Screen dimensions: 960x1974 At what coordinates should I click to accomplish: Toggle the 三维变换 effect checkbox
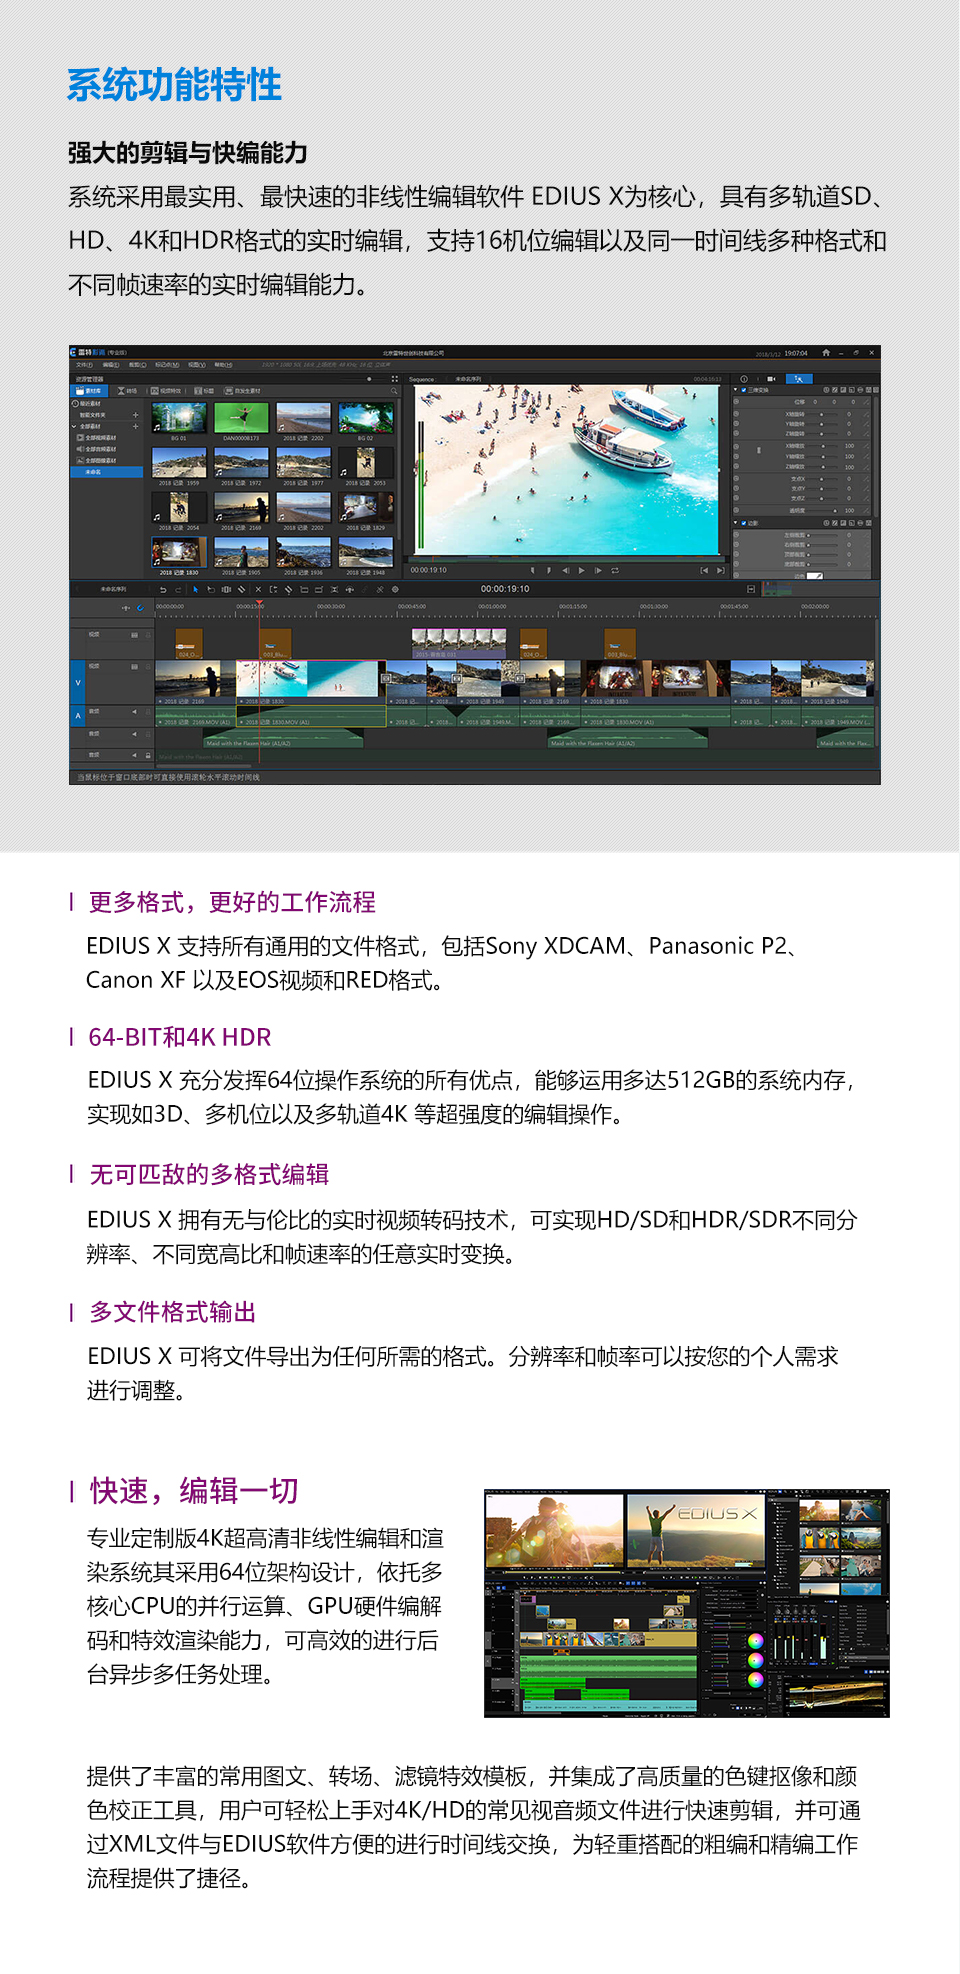pos(743,390)
